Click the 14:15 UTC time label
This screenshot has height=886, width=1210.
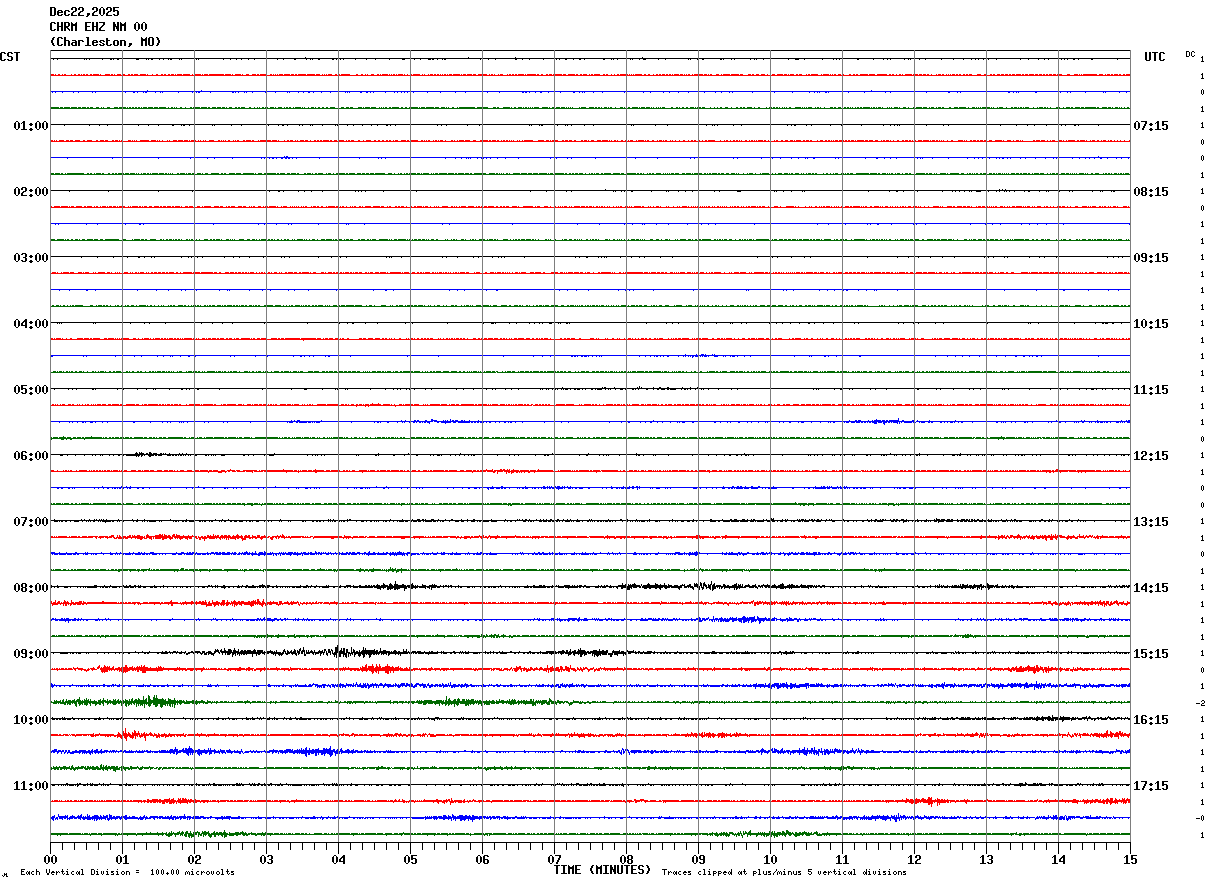click(1151, 588)
